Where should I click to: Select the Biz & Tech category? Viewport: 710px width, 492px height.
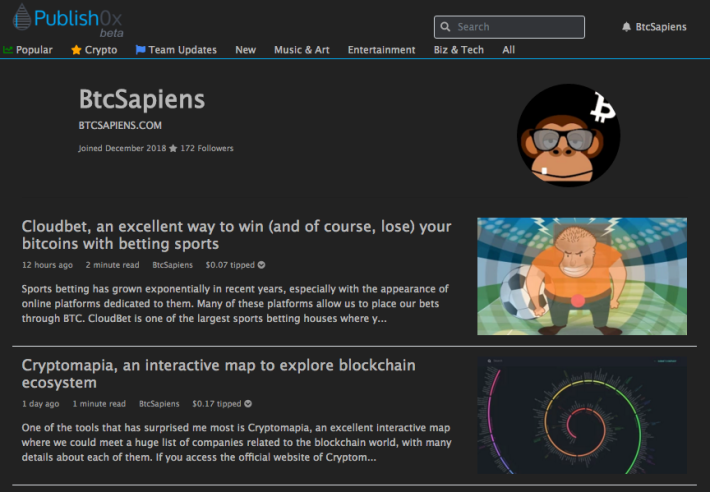point(459,50)
